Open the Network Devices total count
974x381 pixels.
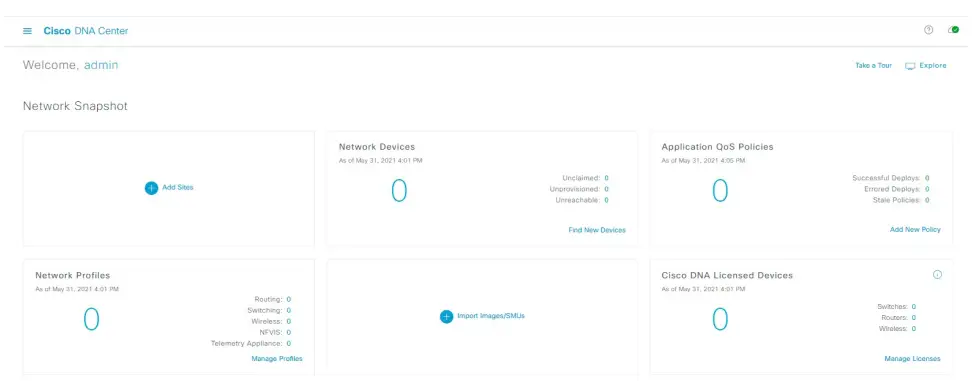[399, 191]
